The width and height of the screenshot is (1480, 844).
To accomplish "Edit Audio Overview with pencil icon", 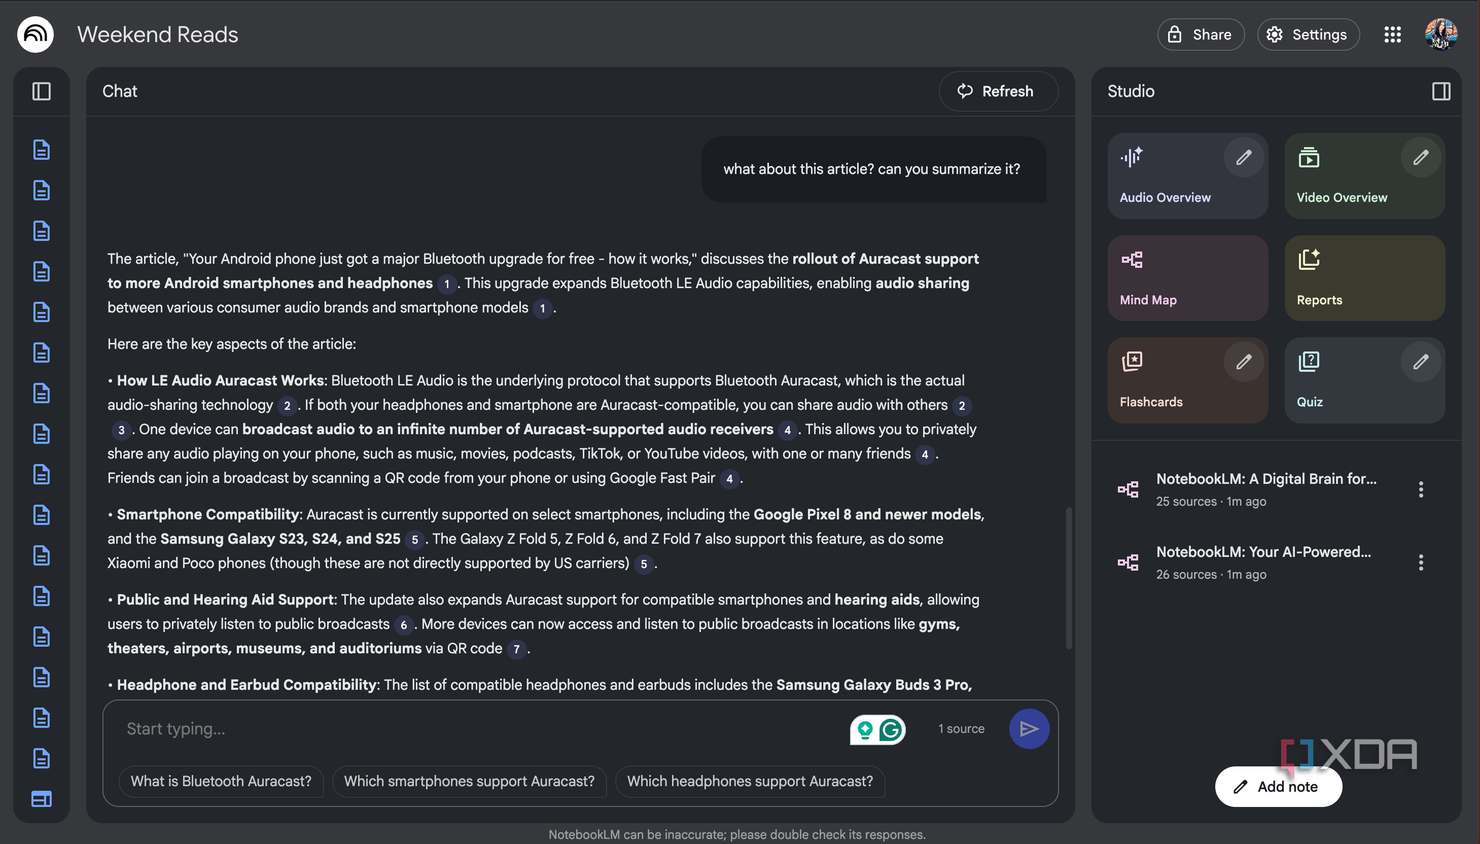I will [1244, 157].
